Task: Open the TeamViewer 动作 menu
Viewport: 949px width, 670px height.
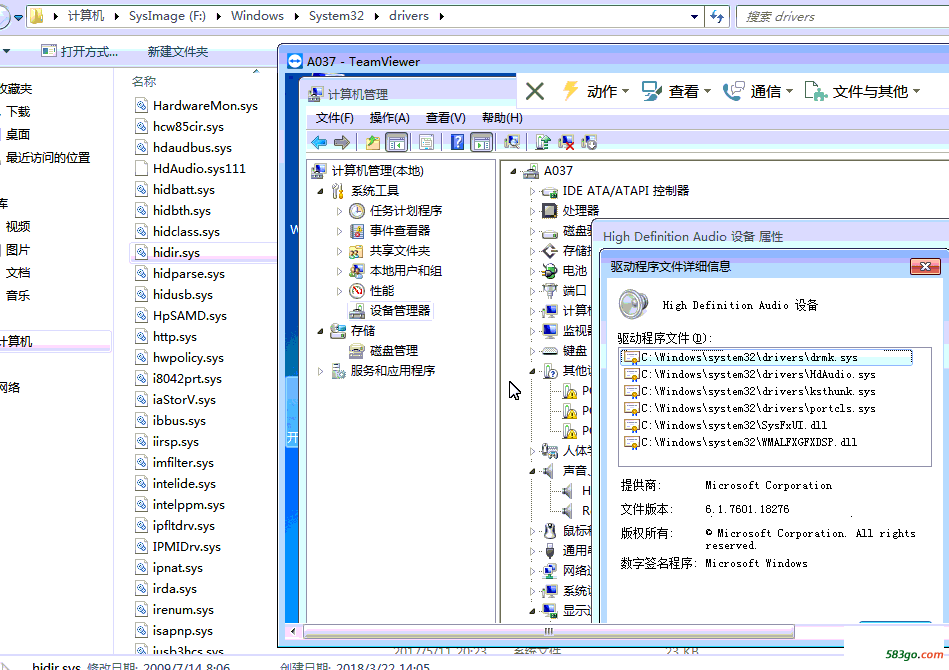Action: coord(595,91)
